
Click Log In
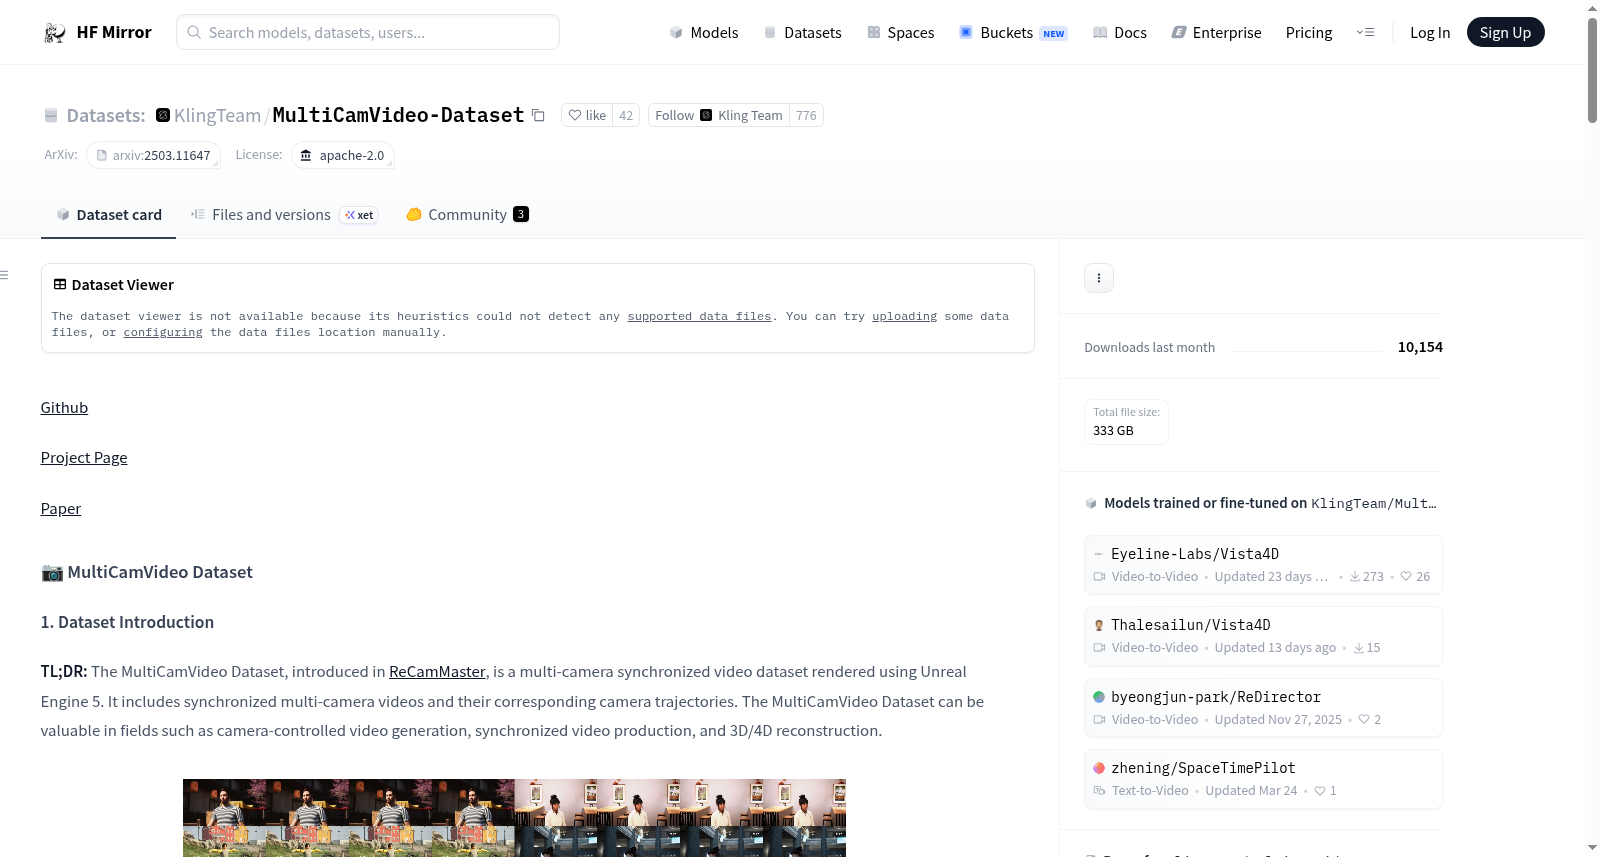[1430, 33]
